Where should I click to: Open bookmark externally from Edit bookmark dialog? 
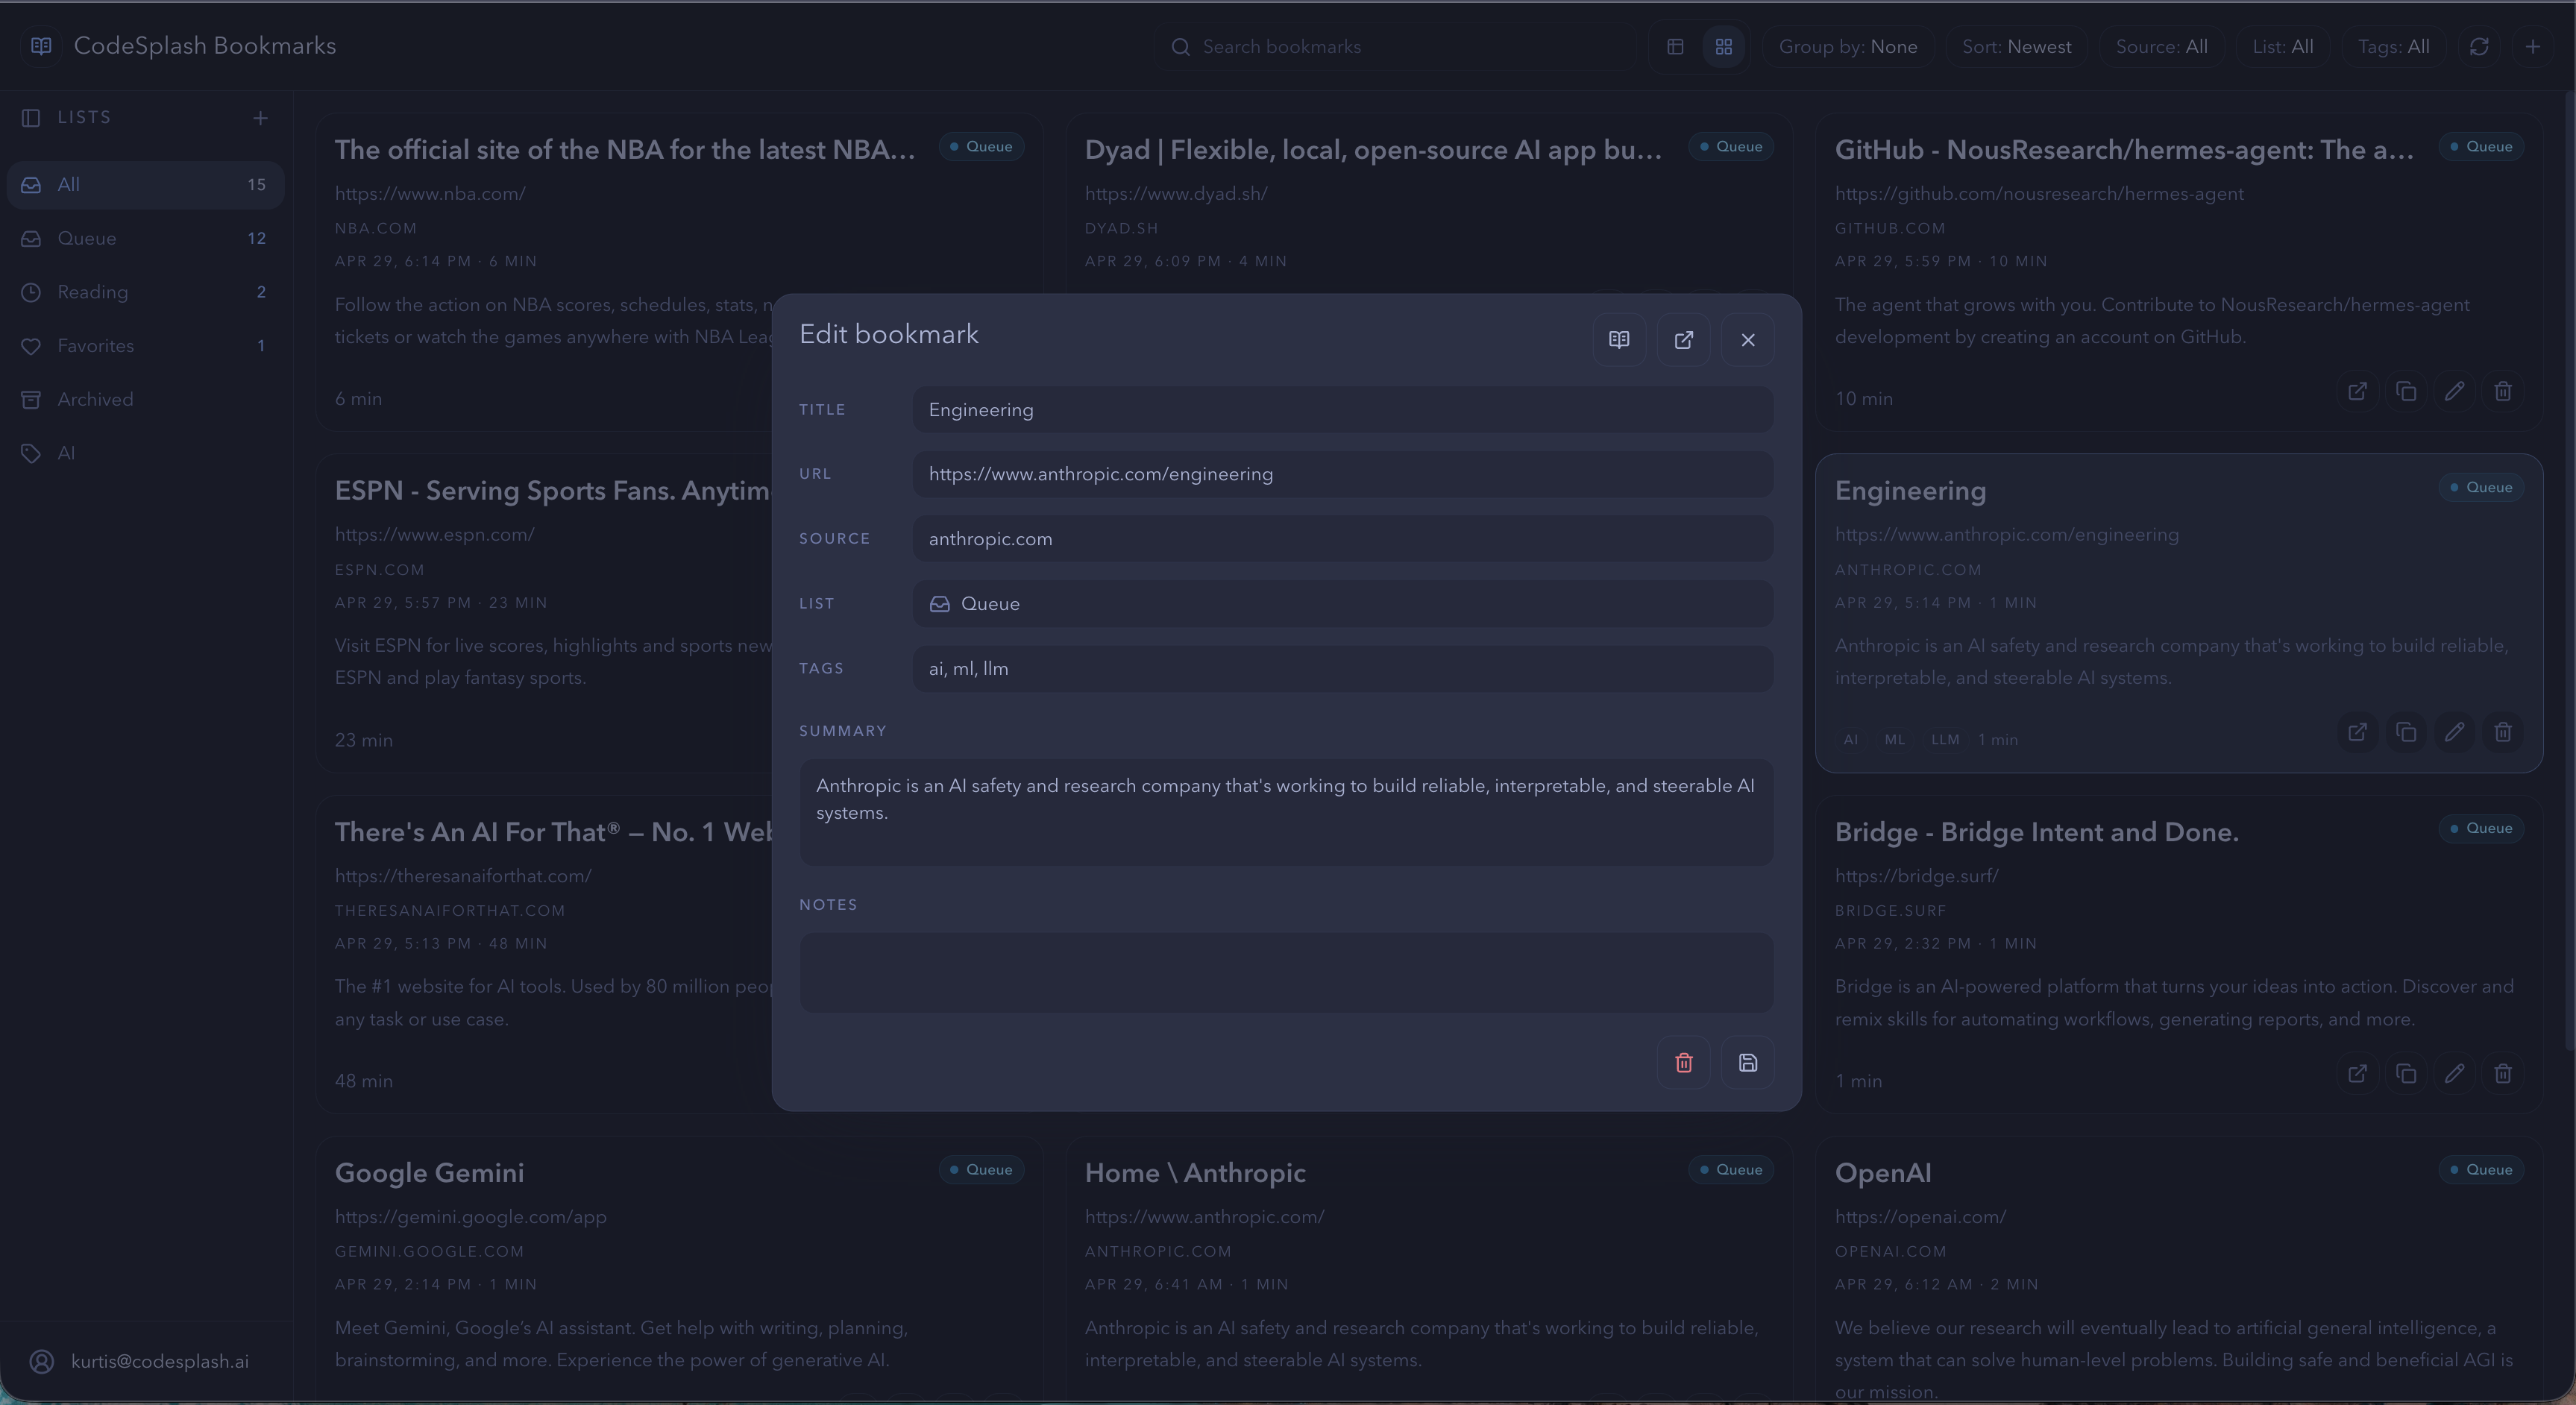[x=1683, y=340]
